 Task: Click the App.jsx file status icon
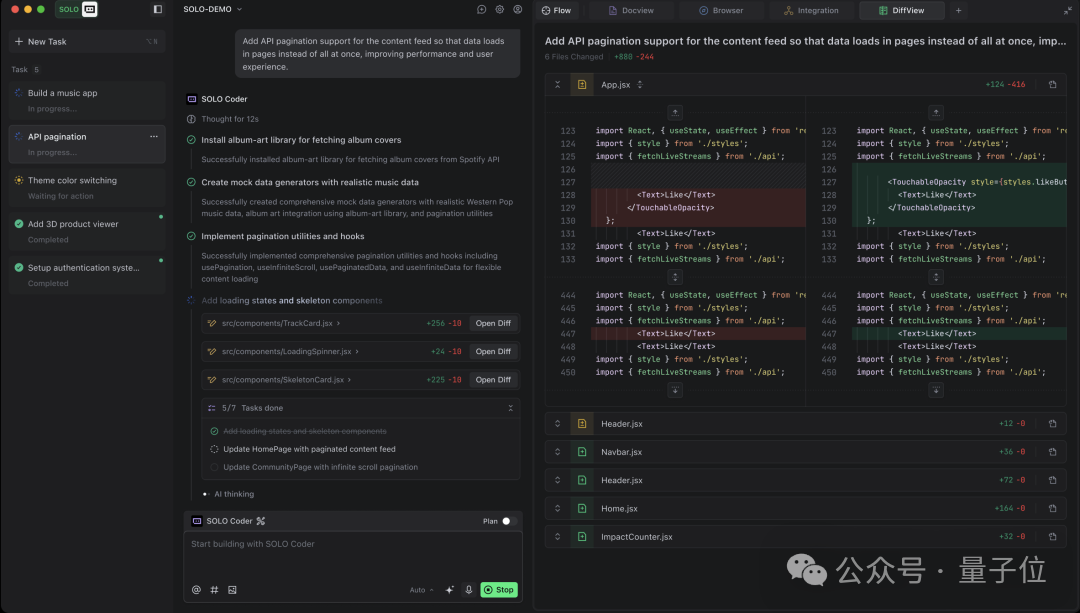click(x=582, y=85)
